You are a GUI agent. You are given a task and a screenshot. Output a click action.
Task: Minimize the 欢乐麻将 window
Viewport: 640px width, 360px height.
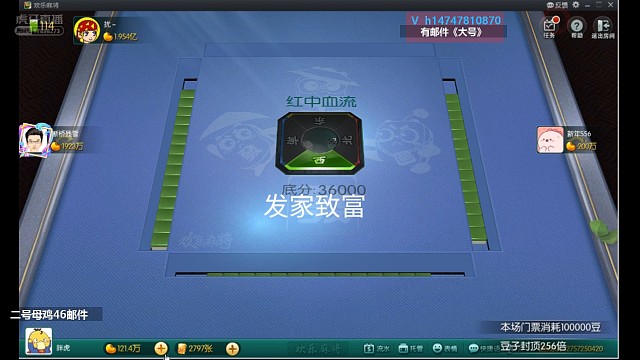click(x=587, y=5)
